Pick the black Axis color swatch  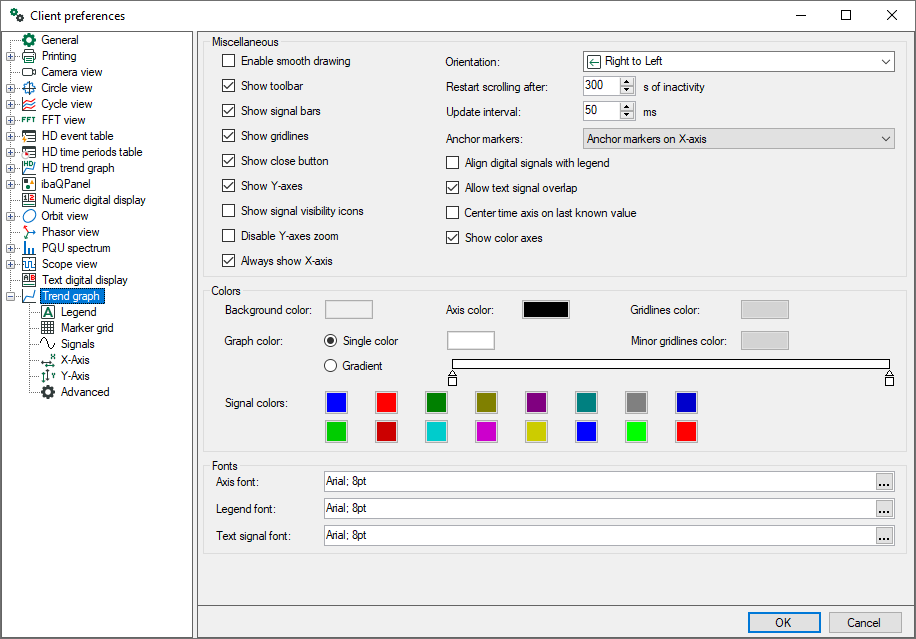pyautogui.click(x=546, y=310)
